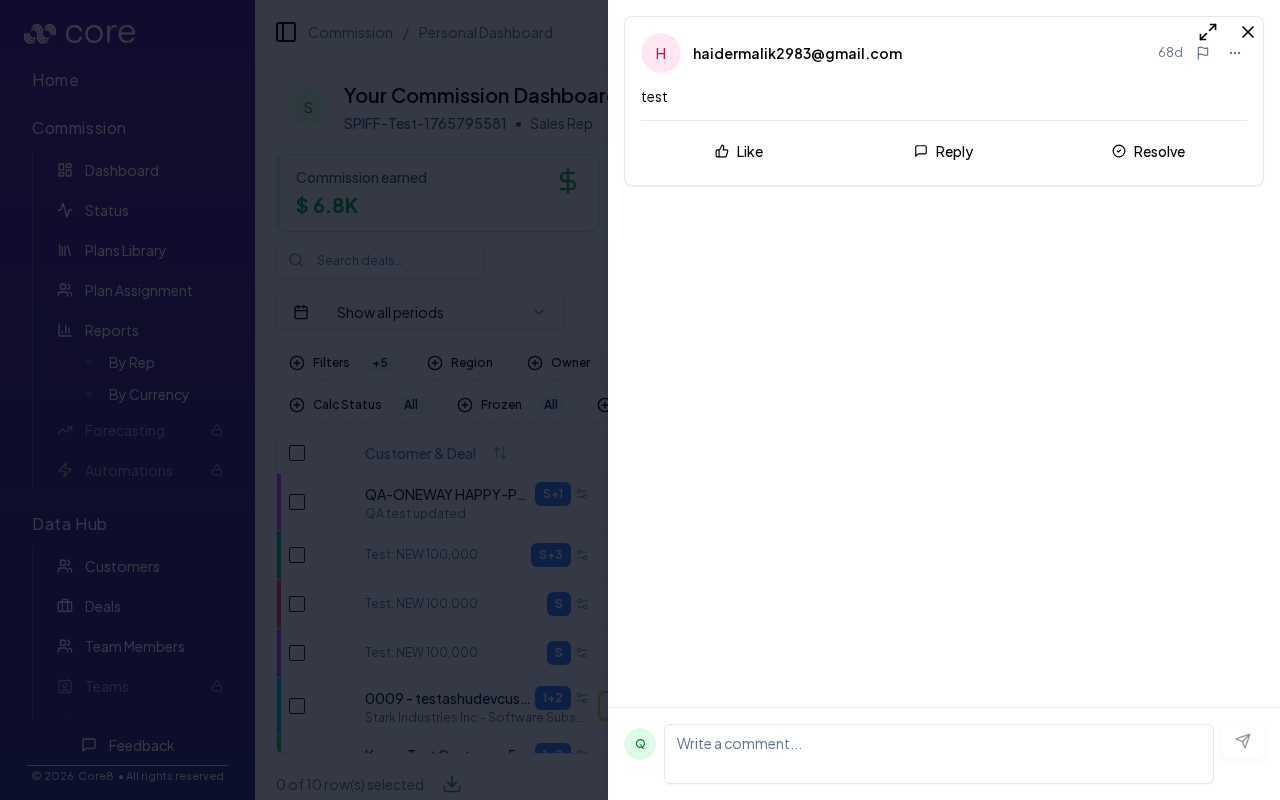Expand the Filters options

pos(320,363)
